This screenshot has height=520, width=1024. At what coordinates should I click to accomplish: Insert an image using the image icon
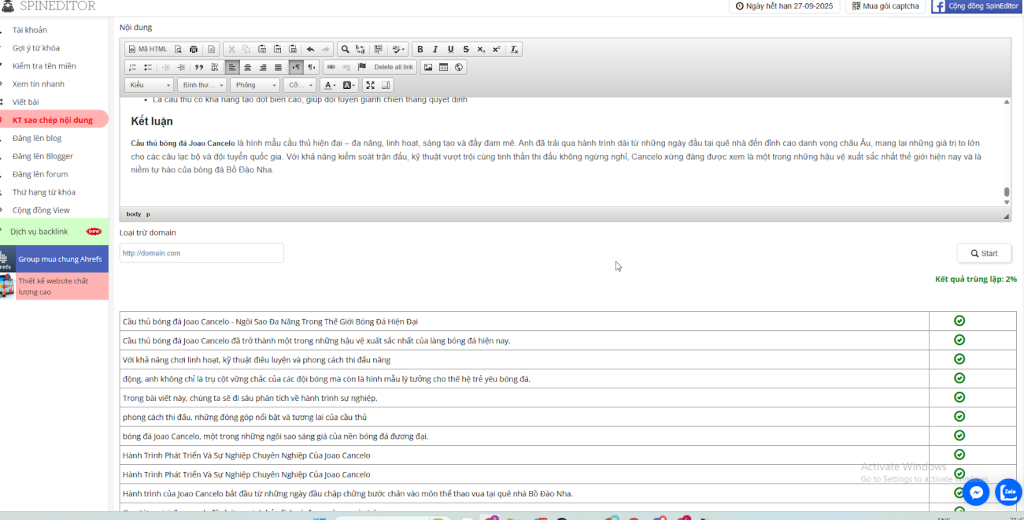click(x=428, y=67)
